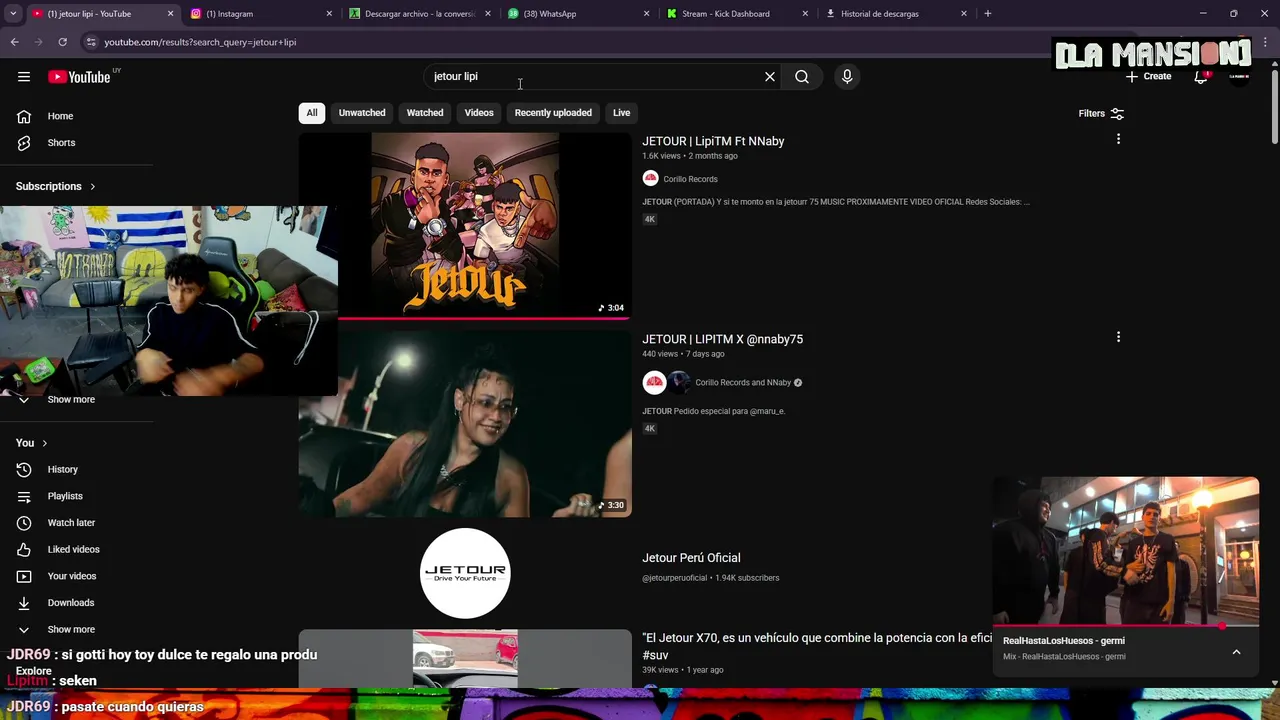This screenshot has height=720, width=1280.
Task: Open thumbnail of woman video 3:30
Action: [x=465, y=424]
